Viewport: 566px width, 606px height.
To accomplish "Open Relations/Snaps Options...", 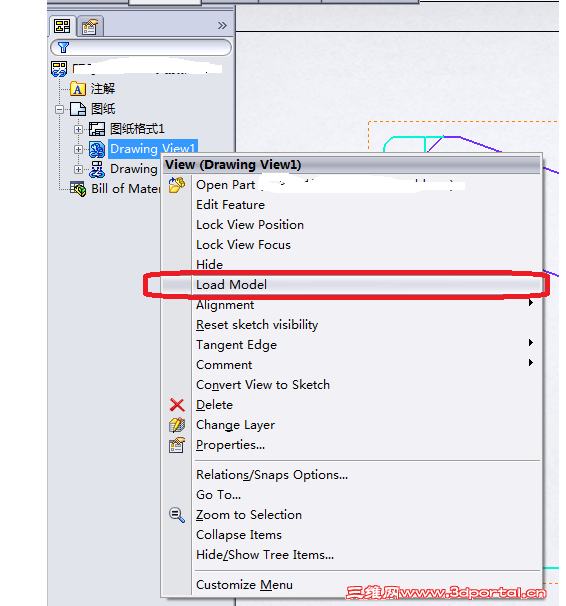I will tap(272, 475).
